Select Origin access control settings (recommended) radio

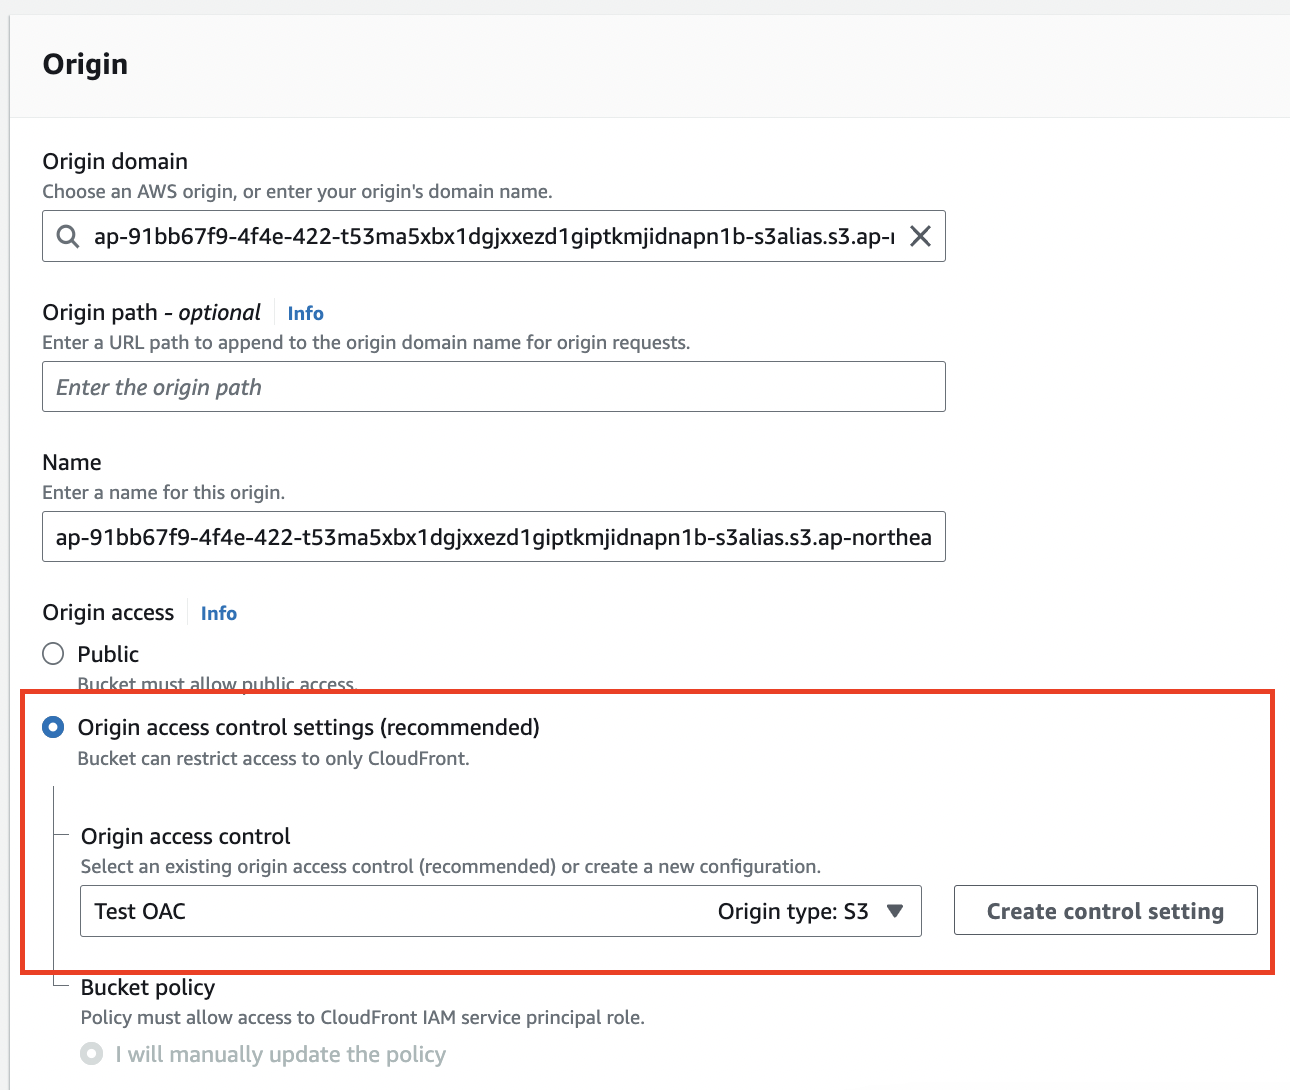click(x=53, y=727)
